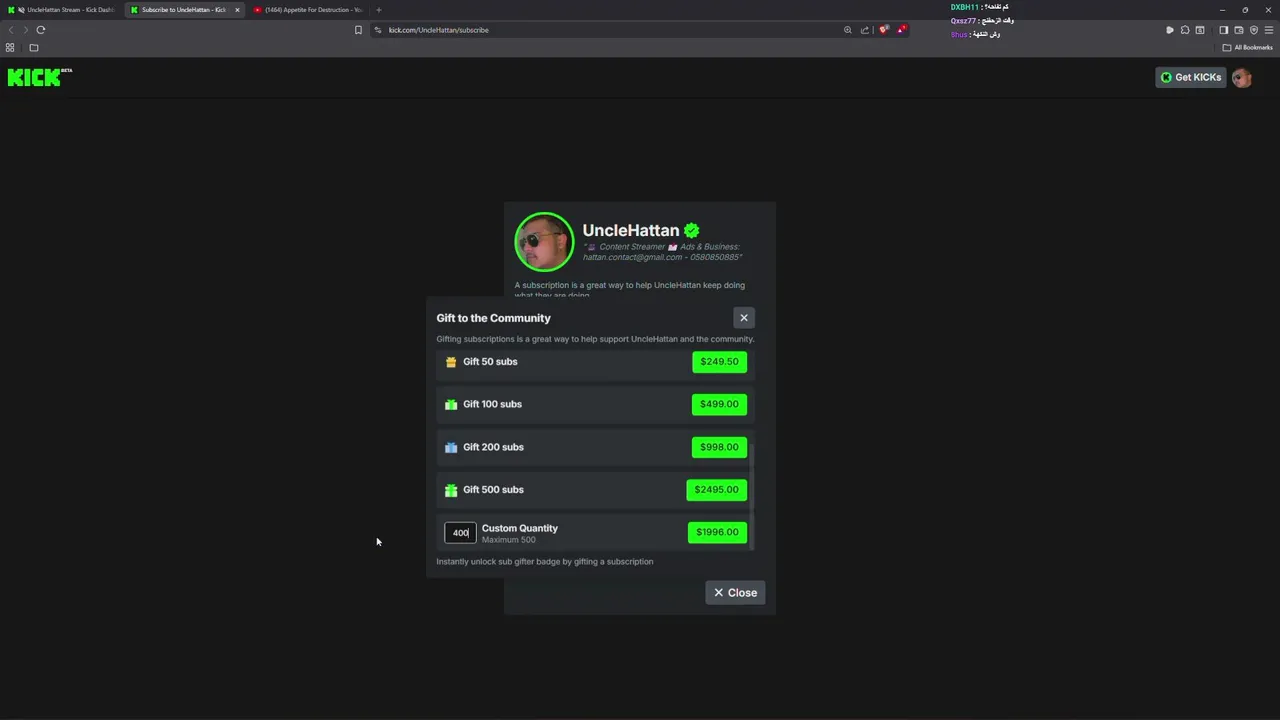Viewport: 1280px width, 720px height.
Task: Click the Gift 50 subs gift icon
Action: (x=451, y=362)
